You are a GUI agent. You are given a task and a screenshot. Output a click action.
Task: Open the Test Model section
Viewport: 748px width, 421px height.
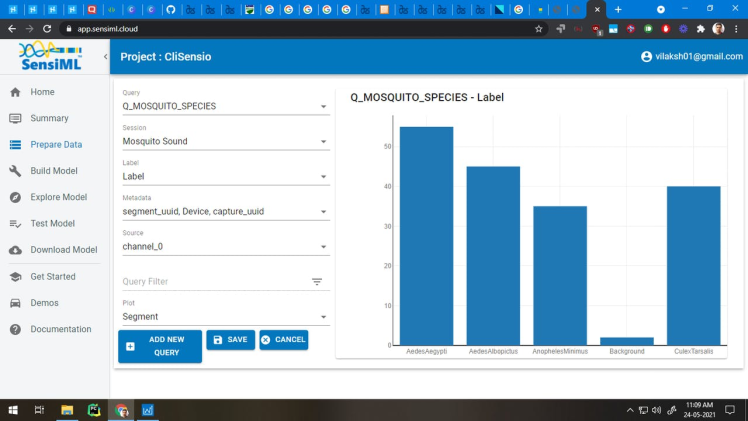click(x=52, y=223)
